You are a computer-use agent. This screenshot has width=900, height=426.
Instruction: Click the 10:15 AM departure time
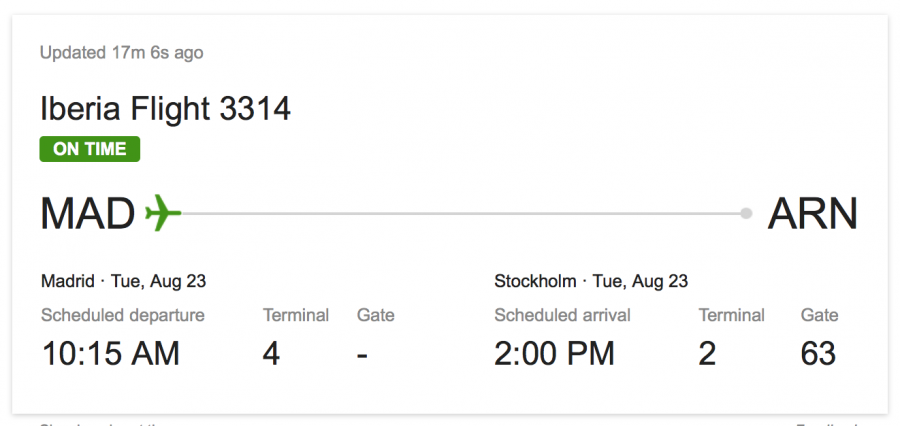tap(110, 353)
